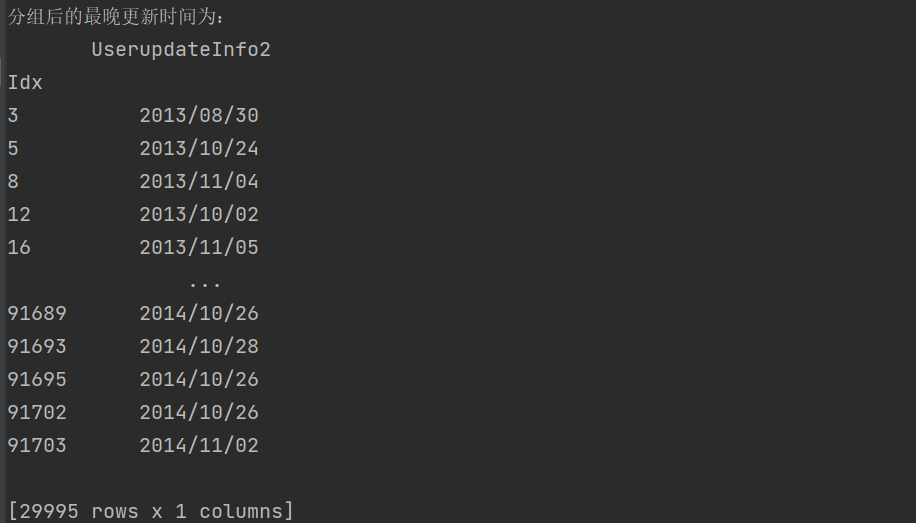Click index value 16
This screenshot has height=523, width=916.
pyautogui.click(x=19, y=247)
